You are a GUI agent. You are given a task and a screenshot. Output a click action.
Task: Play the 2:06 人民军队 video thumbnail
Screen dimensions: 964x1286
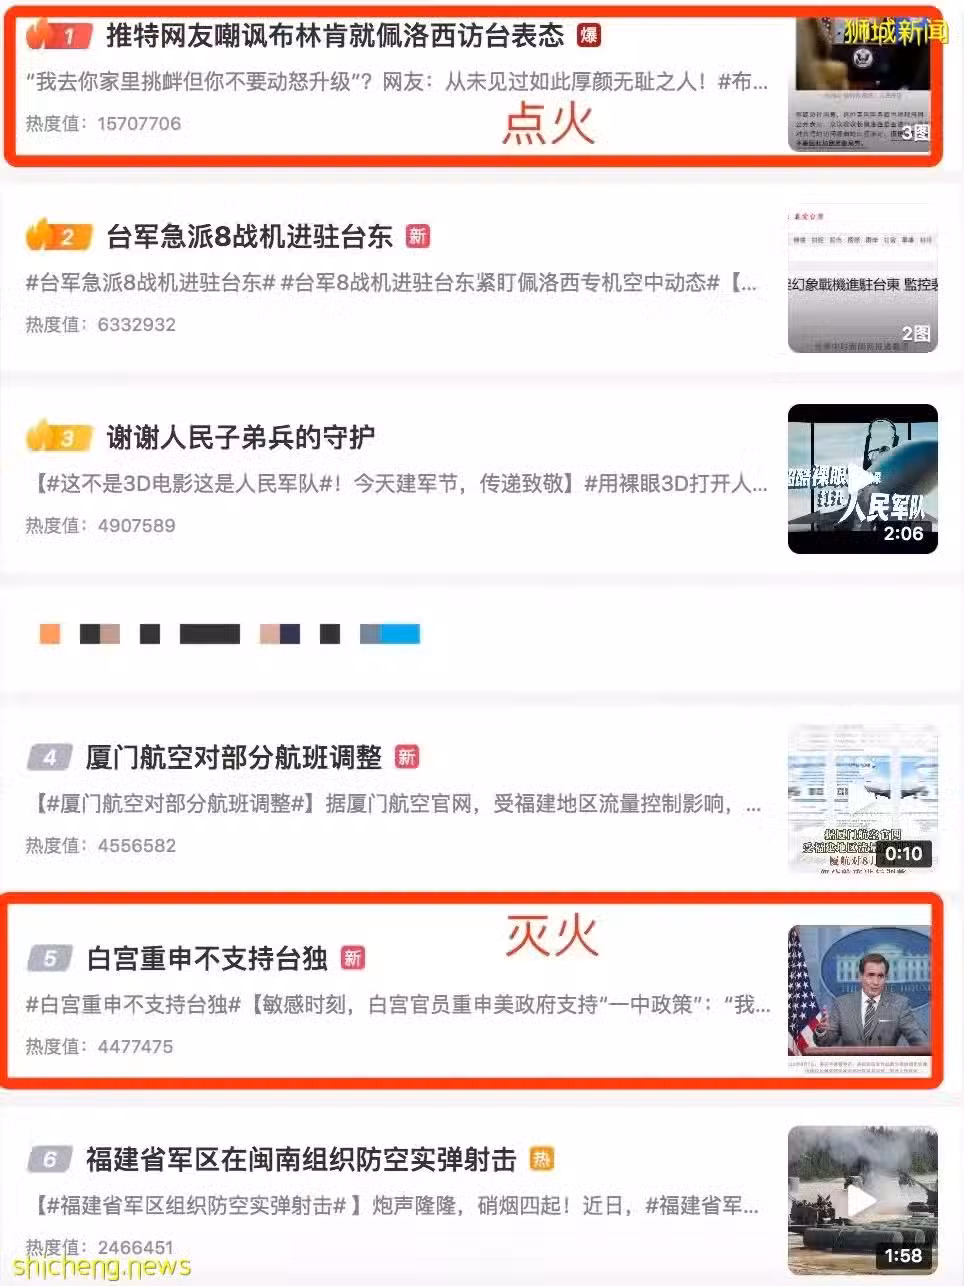point(863,479)
